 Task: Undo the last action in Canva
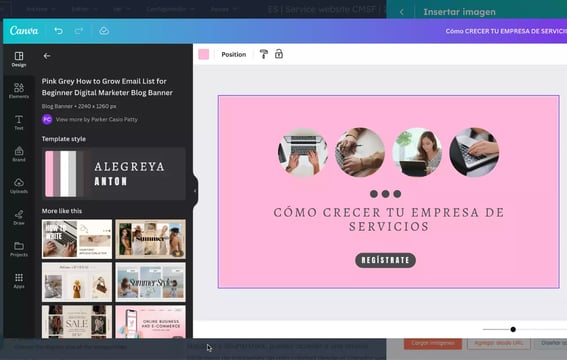pos(58,31)
